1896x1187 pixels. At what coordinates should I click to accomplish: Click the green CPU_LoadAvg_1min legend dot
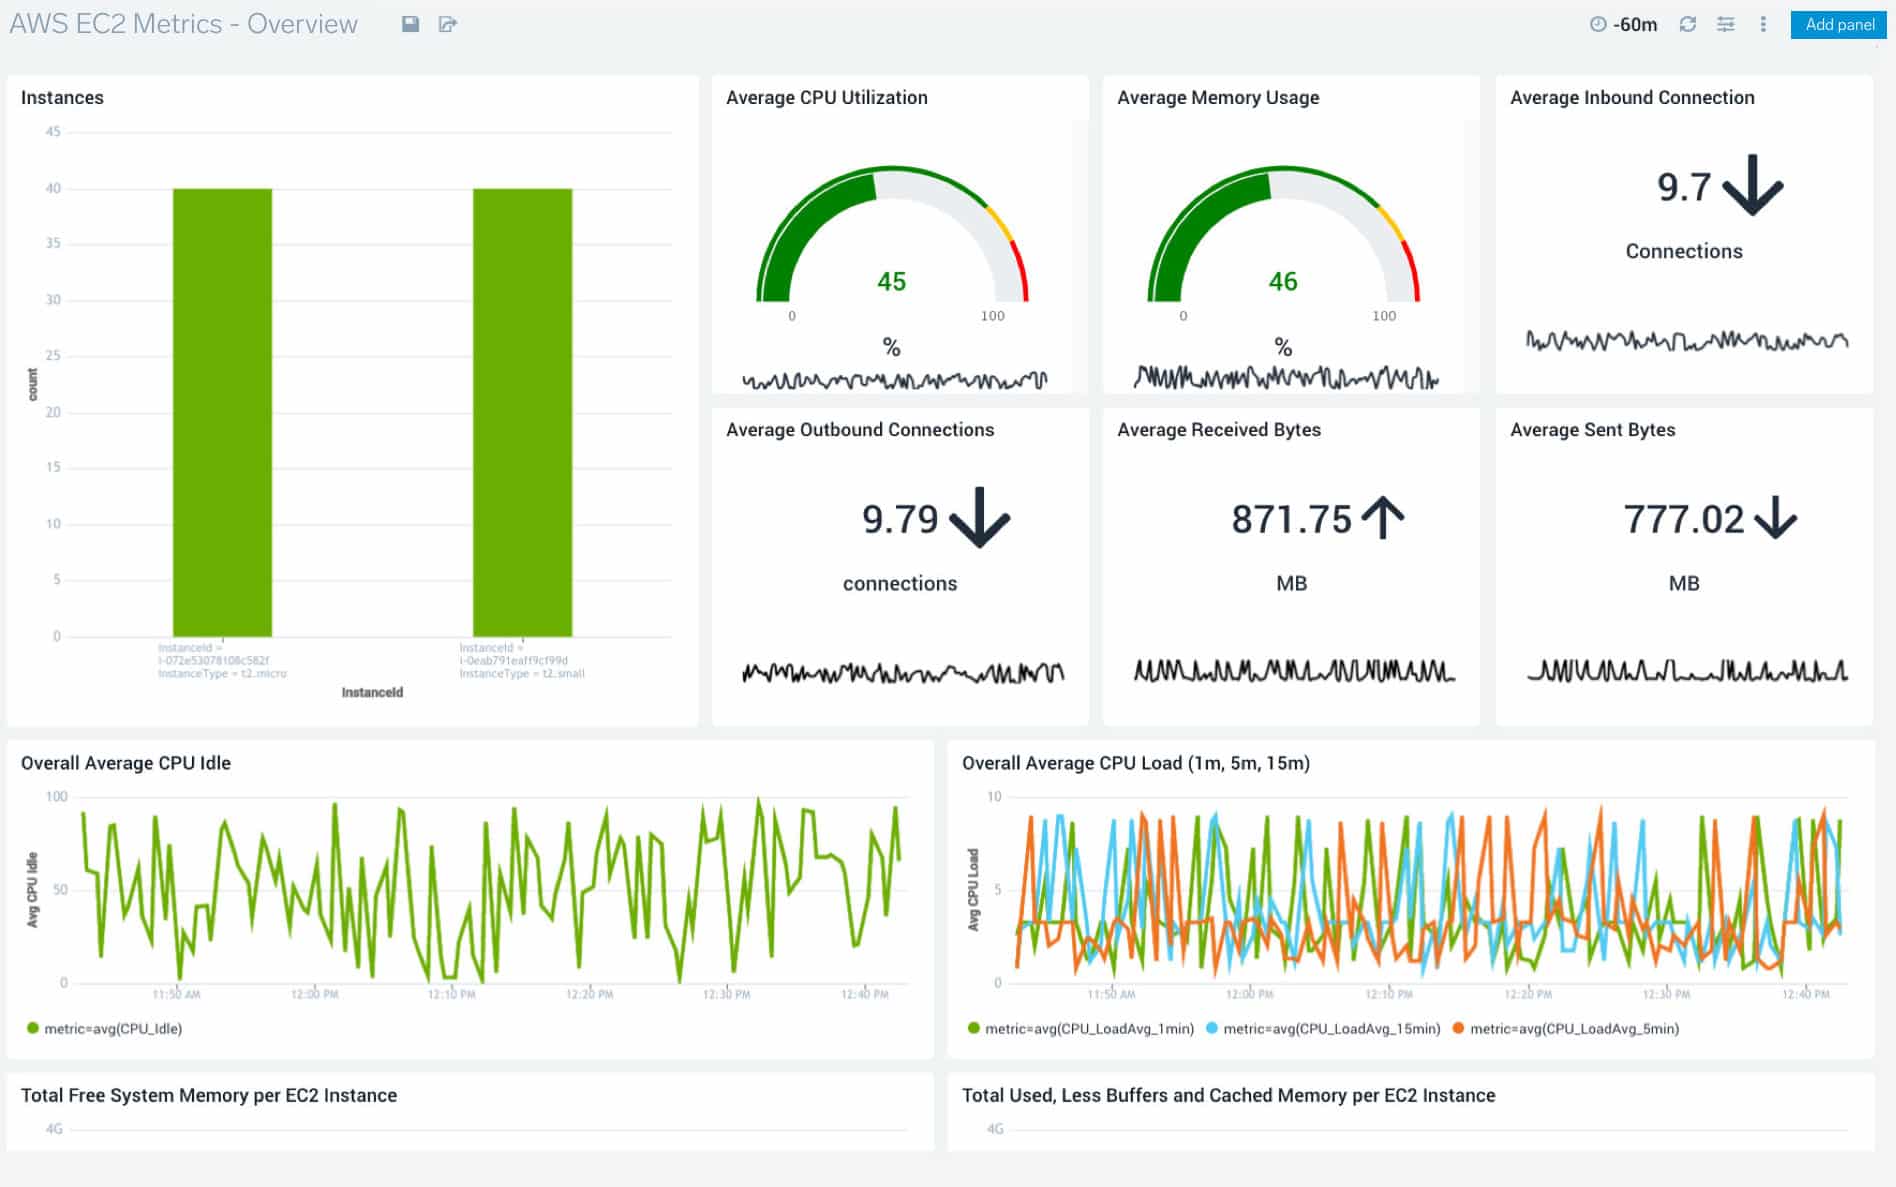point(973,1028)
